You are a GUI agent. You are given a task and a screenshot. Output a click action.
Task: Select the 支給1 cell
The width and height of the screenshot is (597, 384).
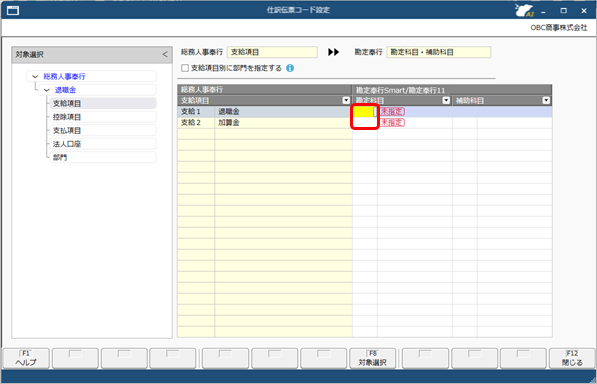pos(196,112)
